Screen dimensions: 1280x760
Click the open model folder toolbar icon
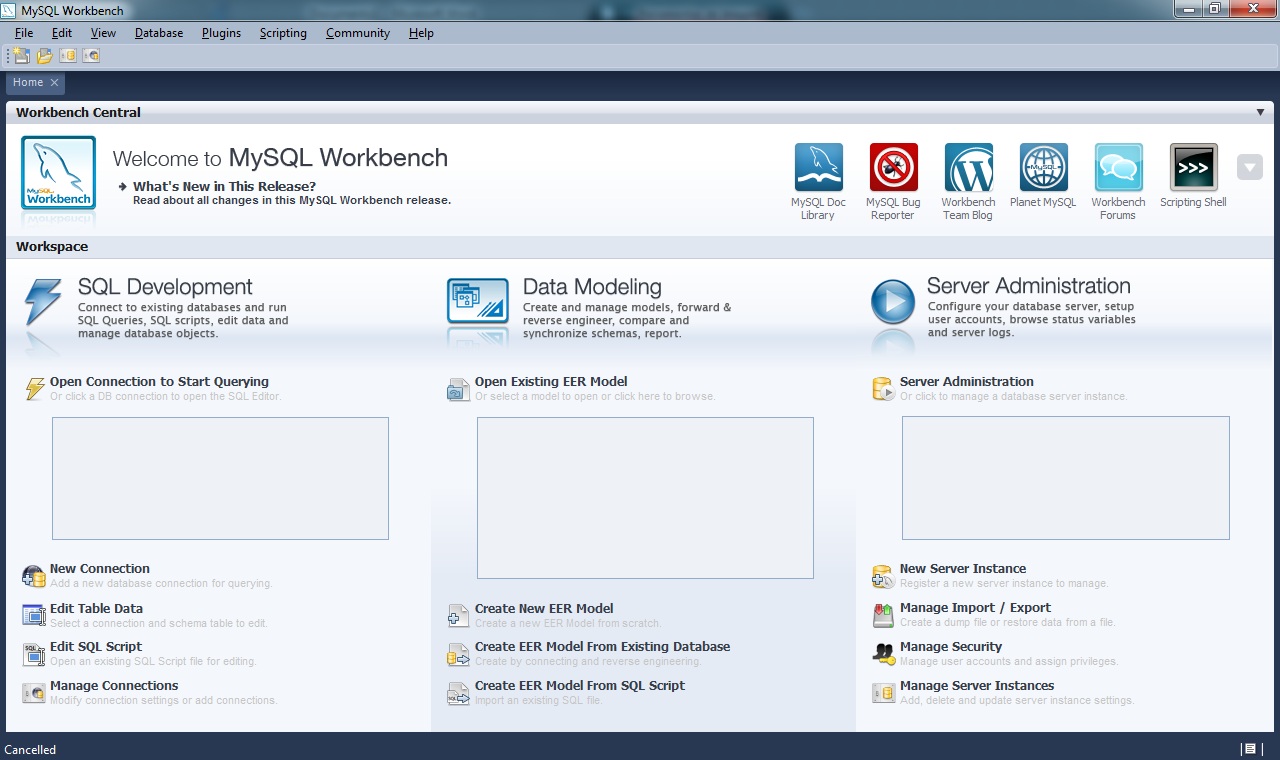coord(44,56)
